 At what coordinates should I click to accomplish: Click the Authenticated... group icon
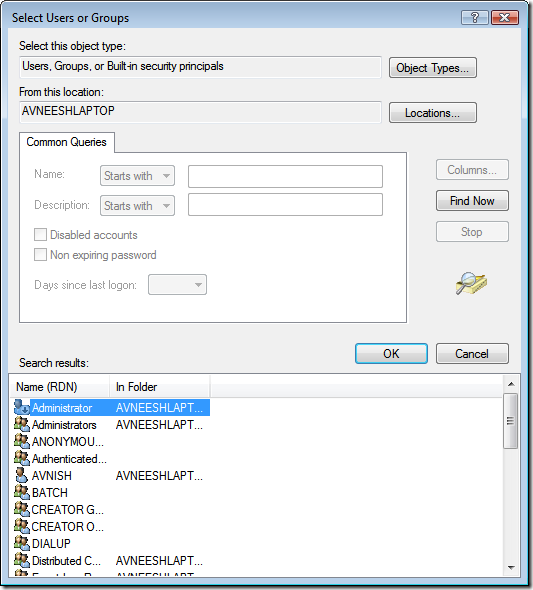point(22,458)
